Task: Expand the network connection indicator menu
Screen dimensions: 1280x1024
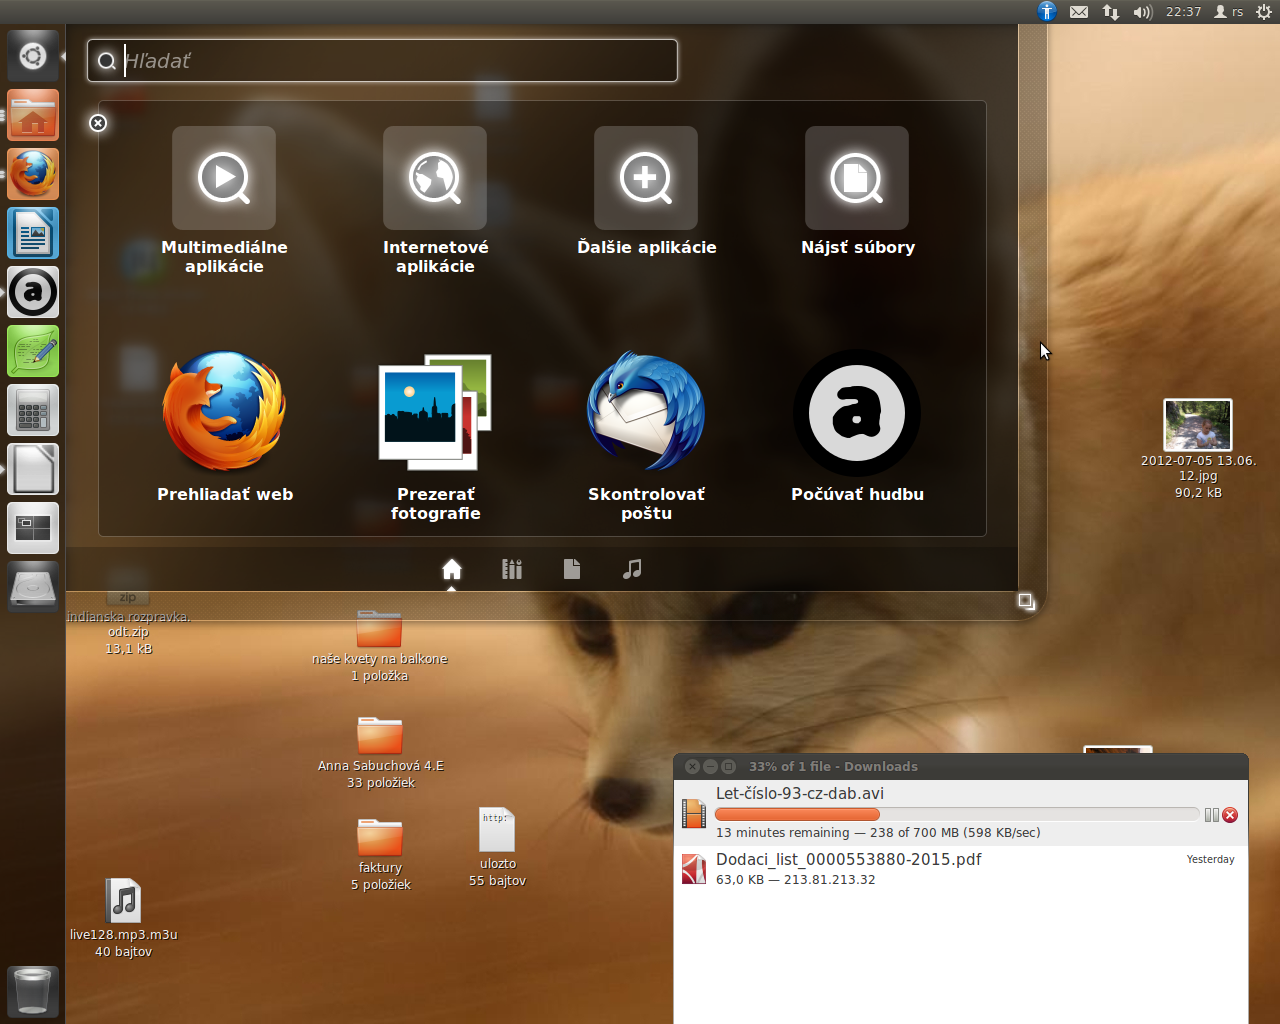Action: pyautogui.click(x=1111, y=12)
